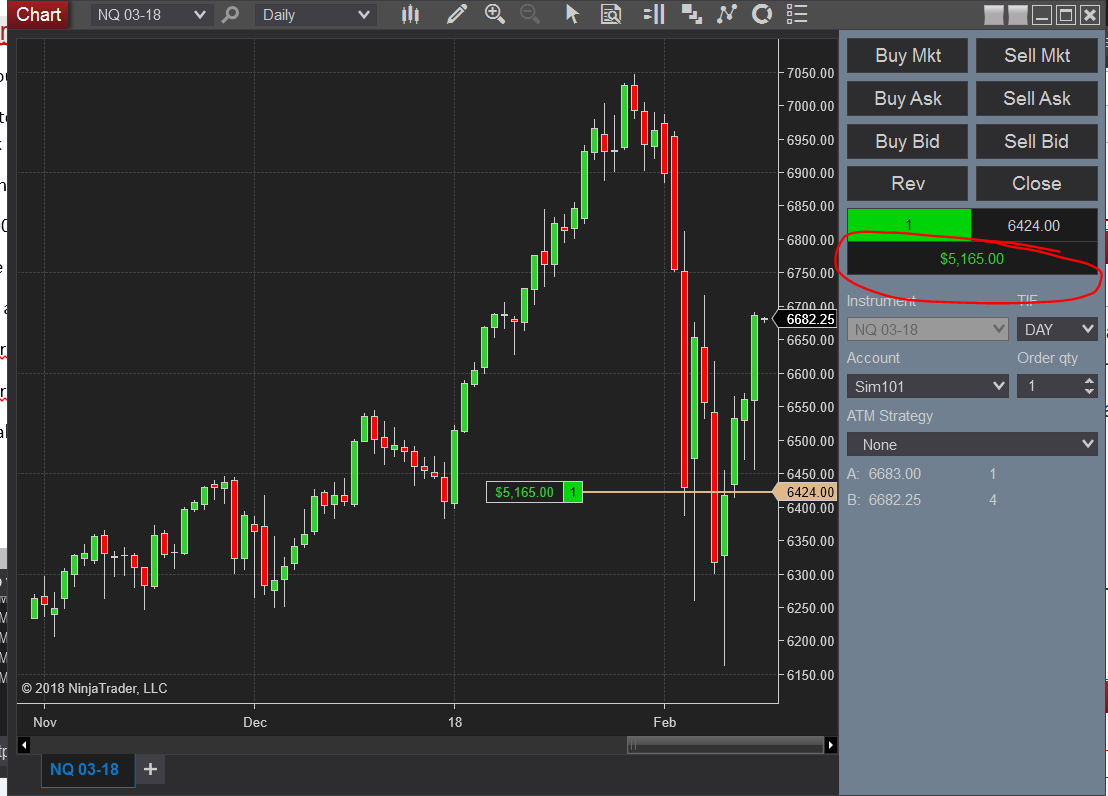Click the zoom in magnifier icon

point(495,14)
